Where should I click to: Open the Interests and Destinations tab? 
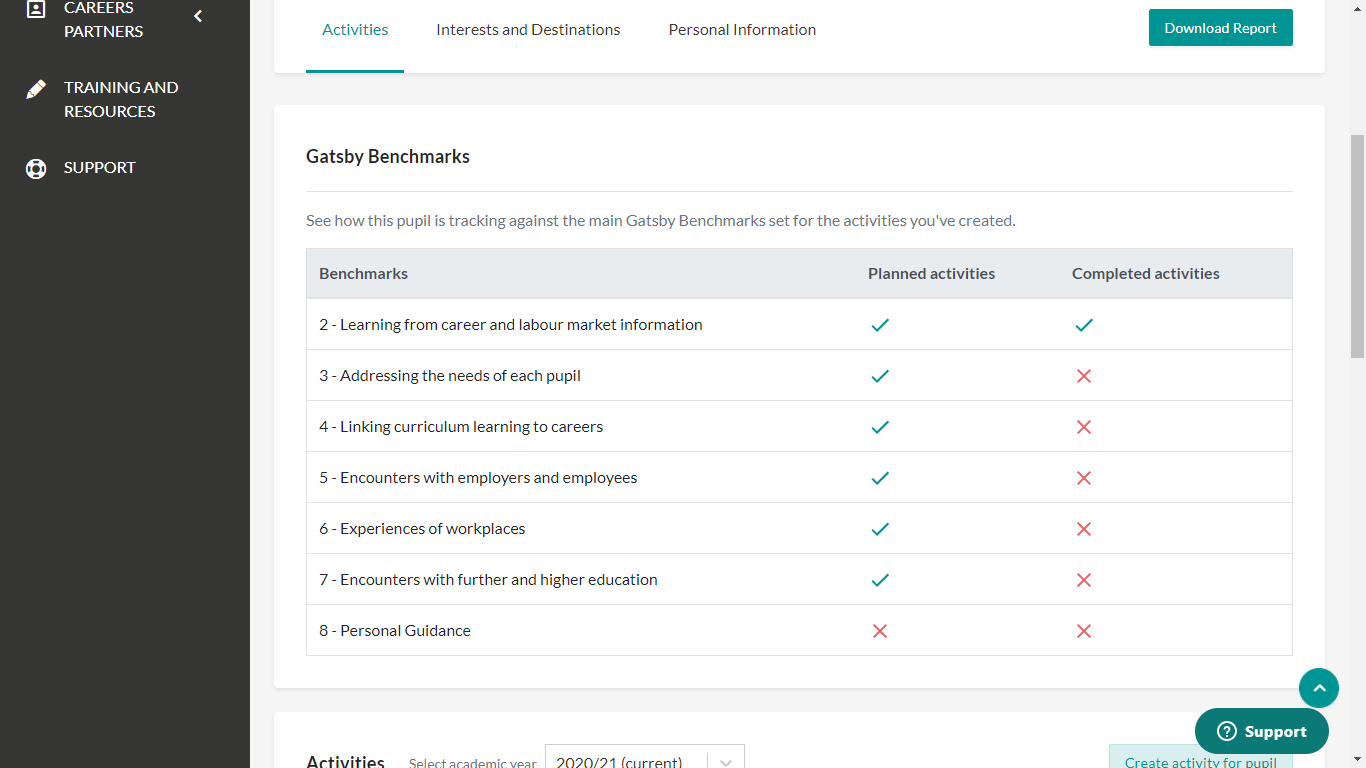coord(528,30)
